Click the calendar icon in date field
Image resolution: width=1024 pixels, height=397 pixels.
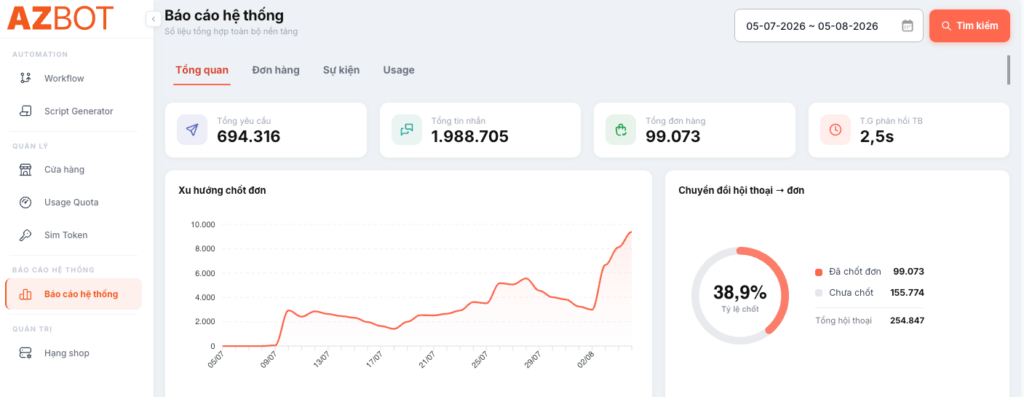pyautogui.click(x=907, y=26)
